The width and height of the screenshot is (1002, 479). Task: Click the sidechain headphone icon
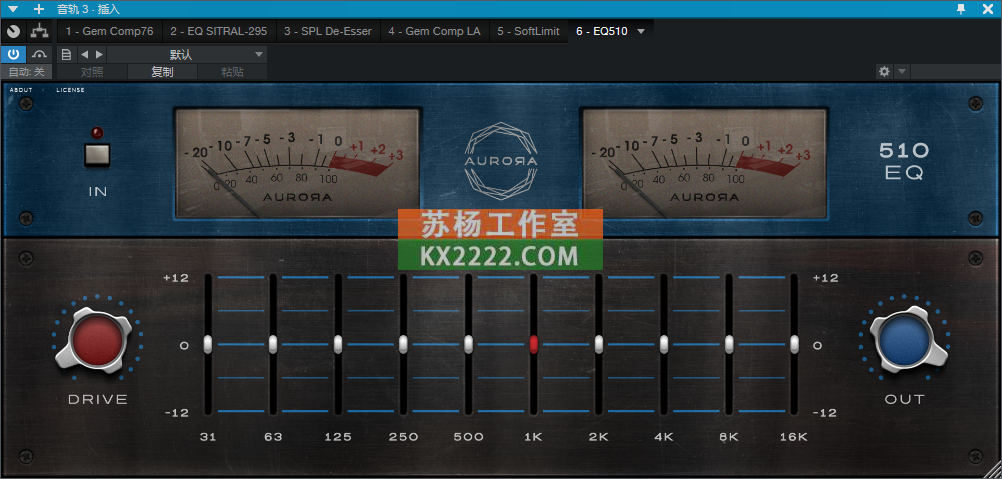pyautogui.click(x=40, y=55)
